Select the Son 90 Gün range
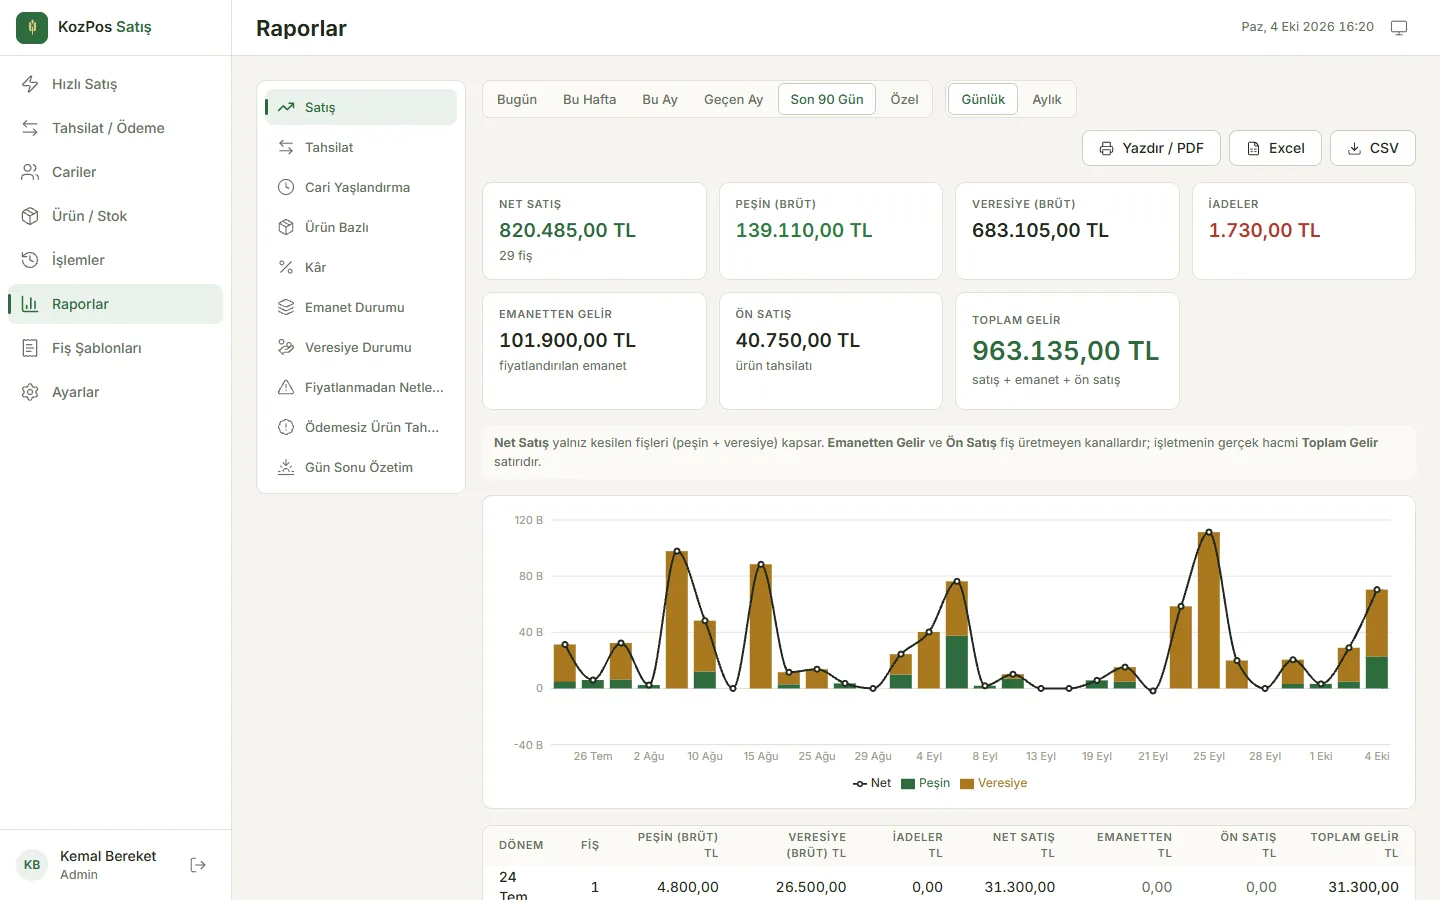The image size is (1440, 900). [x=827, y=99]
